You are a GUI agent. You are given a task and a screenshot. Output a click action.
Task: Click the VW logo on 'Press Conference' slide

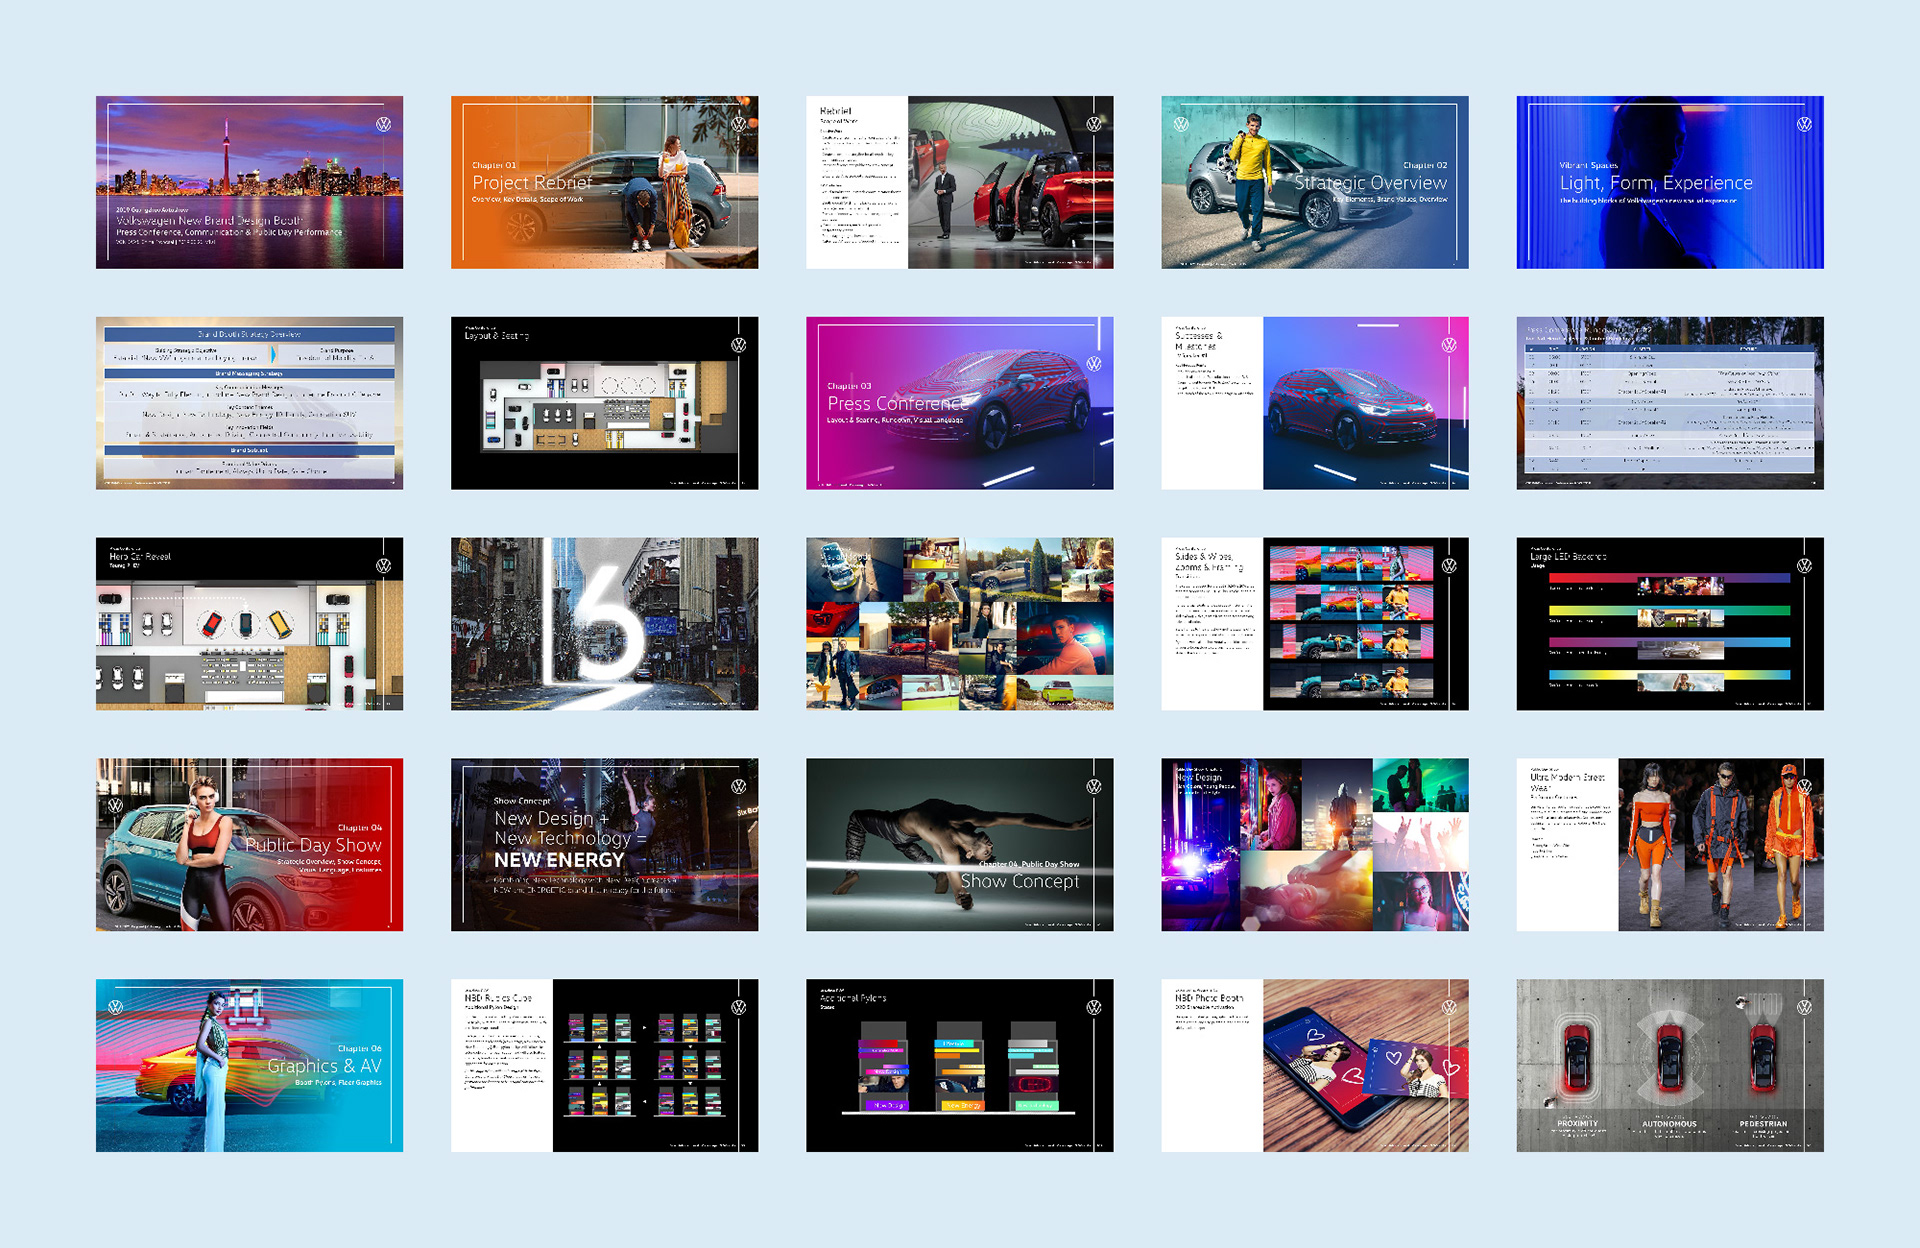tap(1094, 364)
